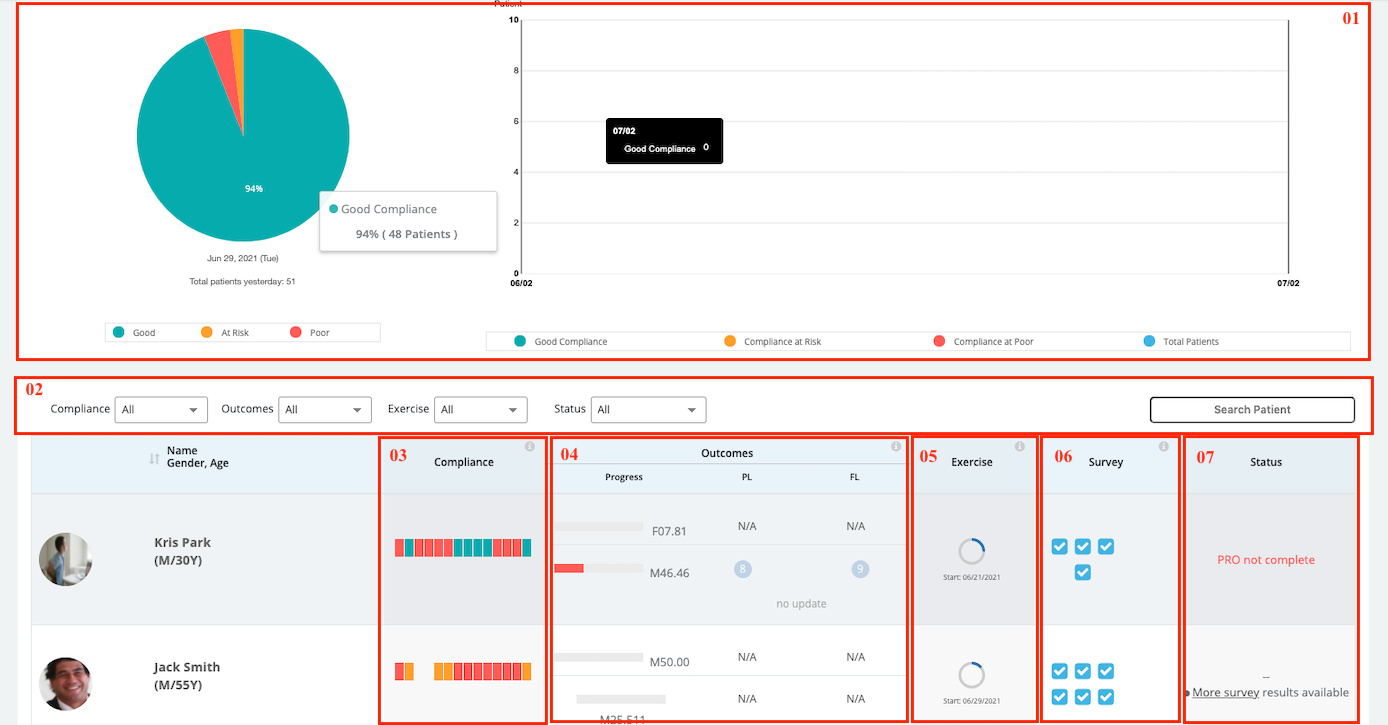
Task: Toggle Kris Park's top-left survey checkbox
Action: [1060, 546]
